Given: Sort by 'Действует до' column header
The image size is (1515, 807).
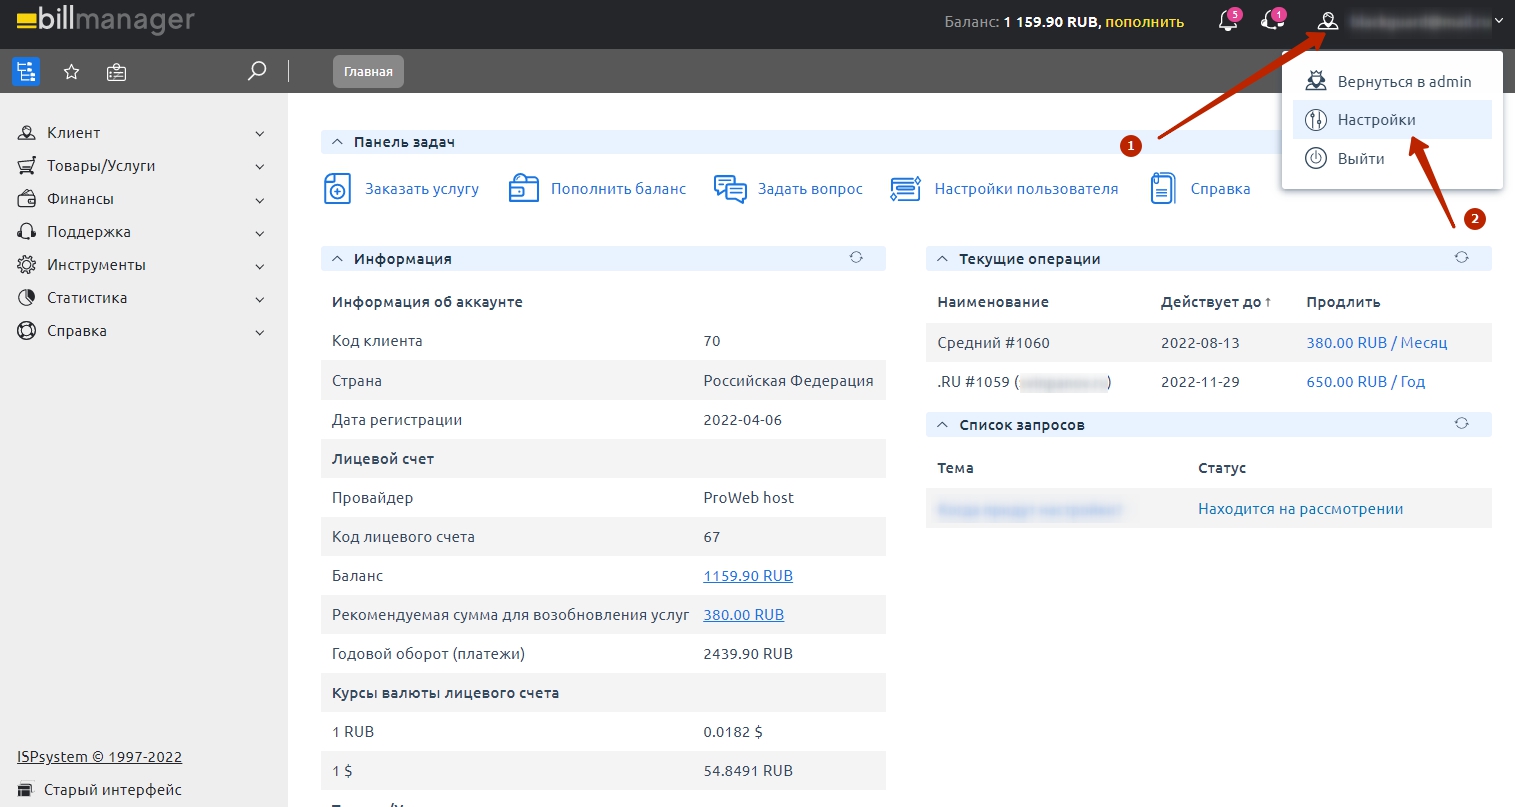Looking at the screenshot, I should pyautogui.click(x=1215, y=302).
